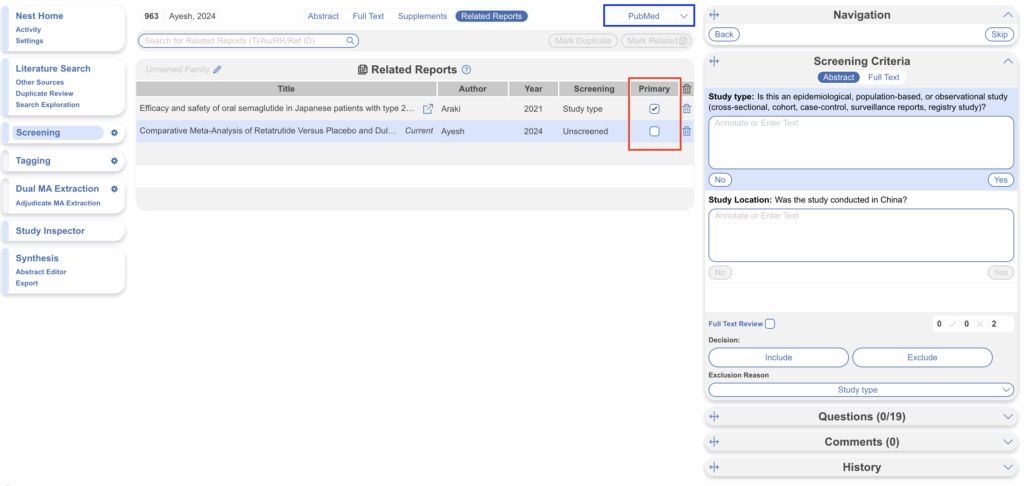1024x486 pixels.
Task: Open the Exclusion Reason dropdown
Action: coord(861,390)
